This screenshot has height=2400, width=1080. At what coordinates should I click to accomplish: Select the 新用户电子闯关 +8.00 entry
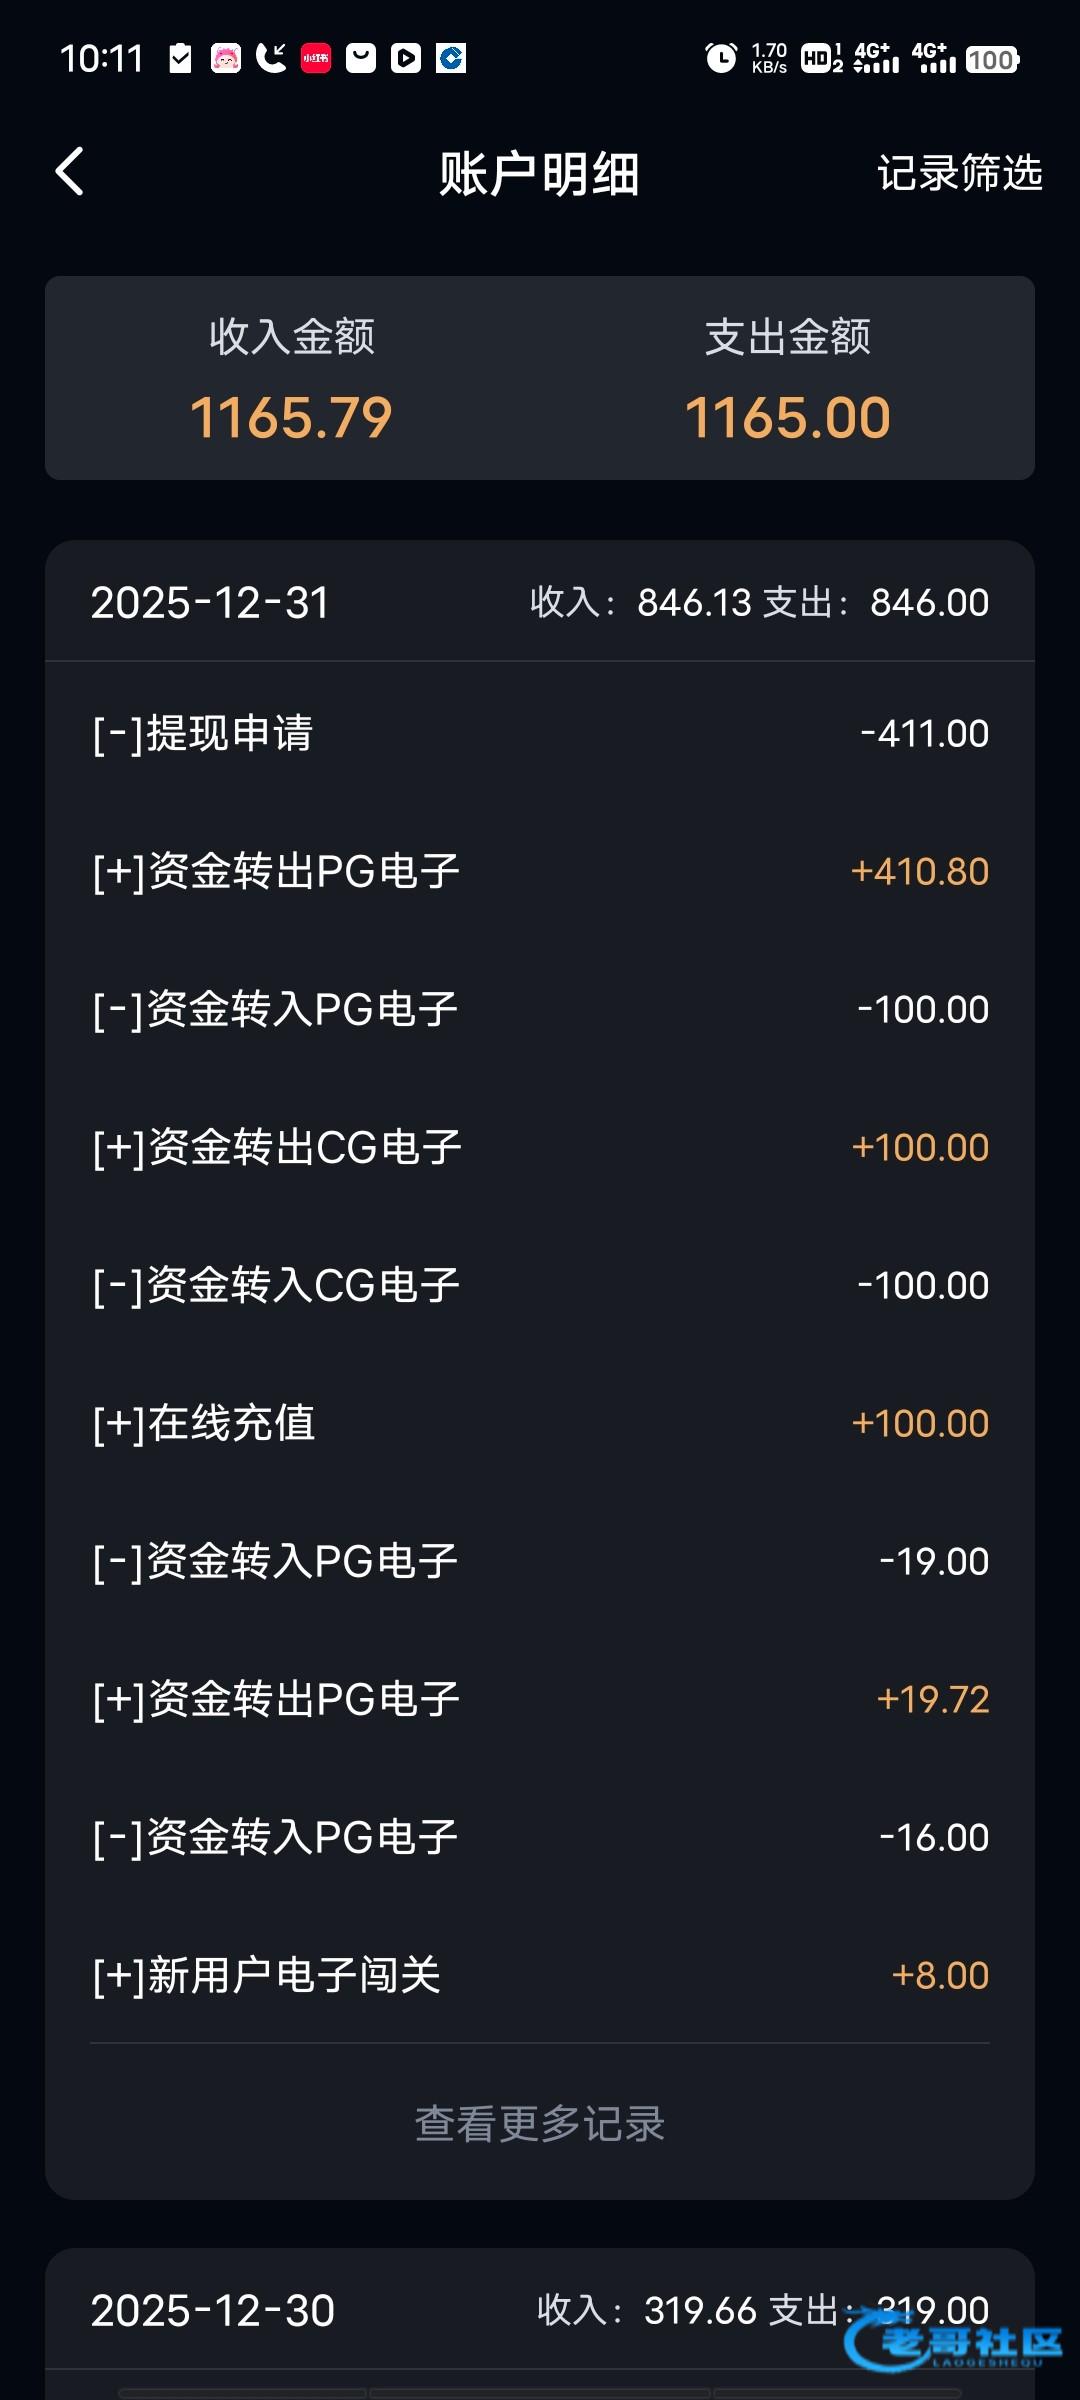coord(540,1975)
